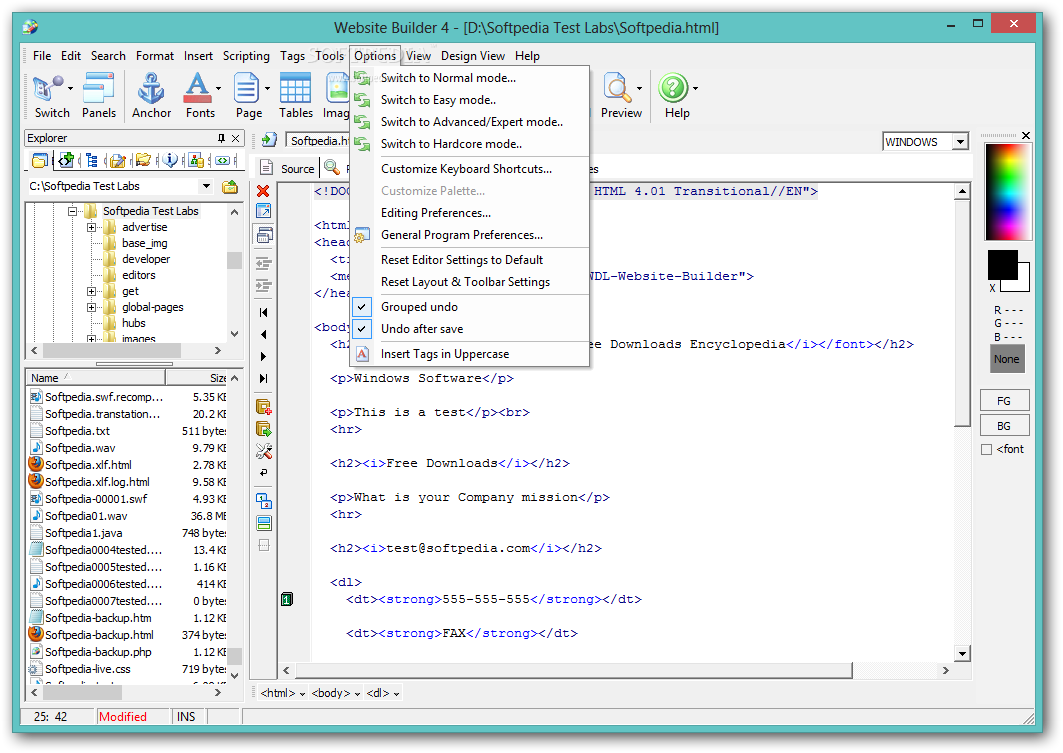Click the Page toolbar icon
This screenshot has width=1063, height=753.
pos(246,89)
